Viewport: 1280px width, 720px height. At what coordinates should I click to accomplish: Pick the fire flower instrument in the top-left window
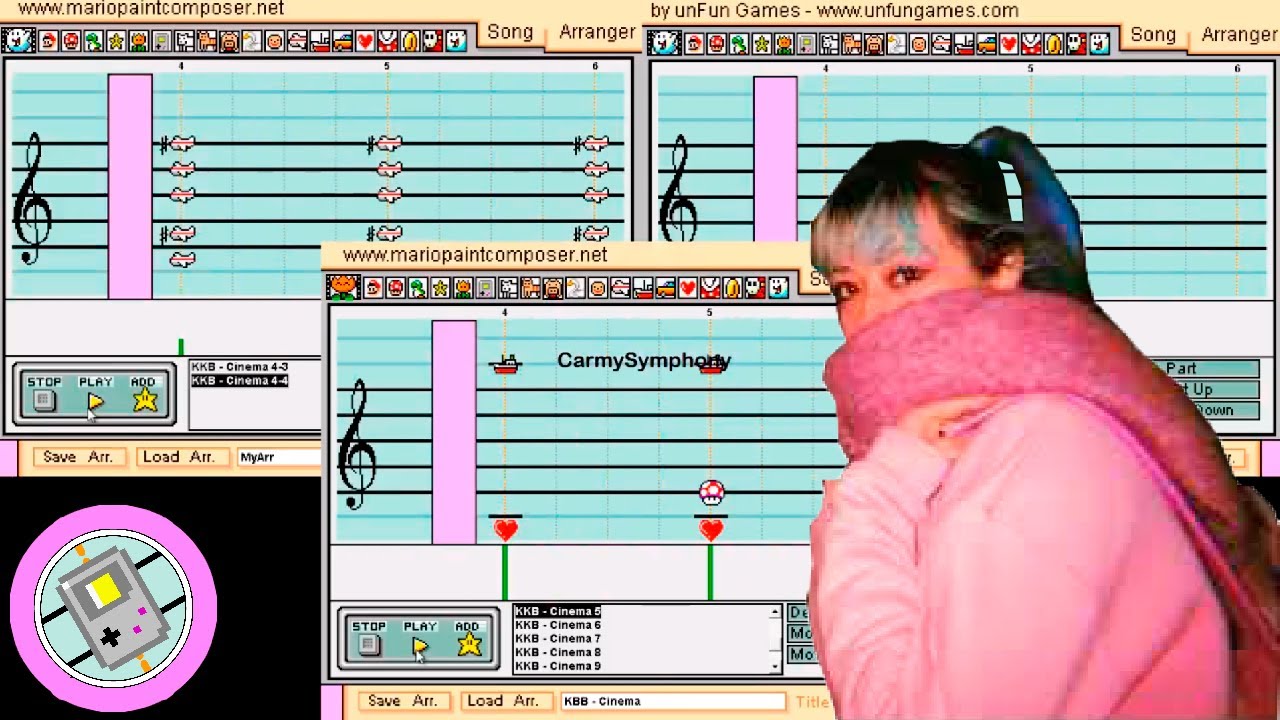pos(139,41)
